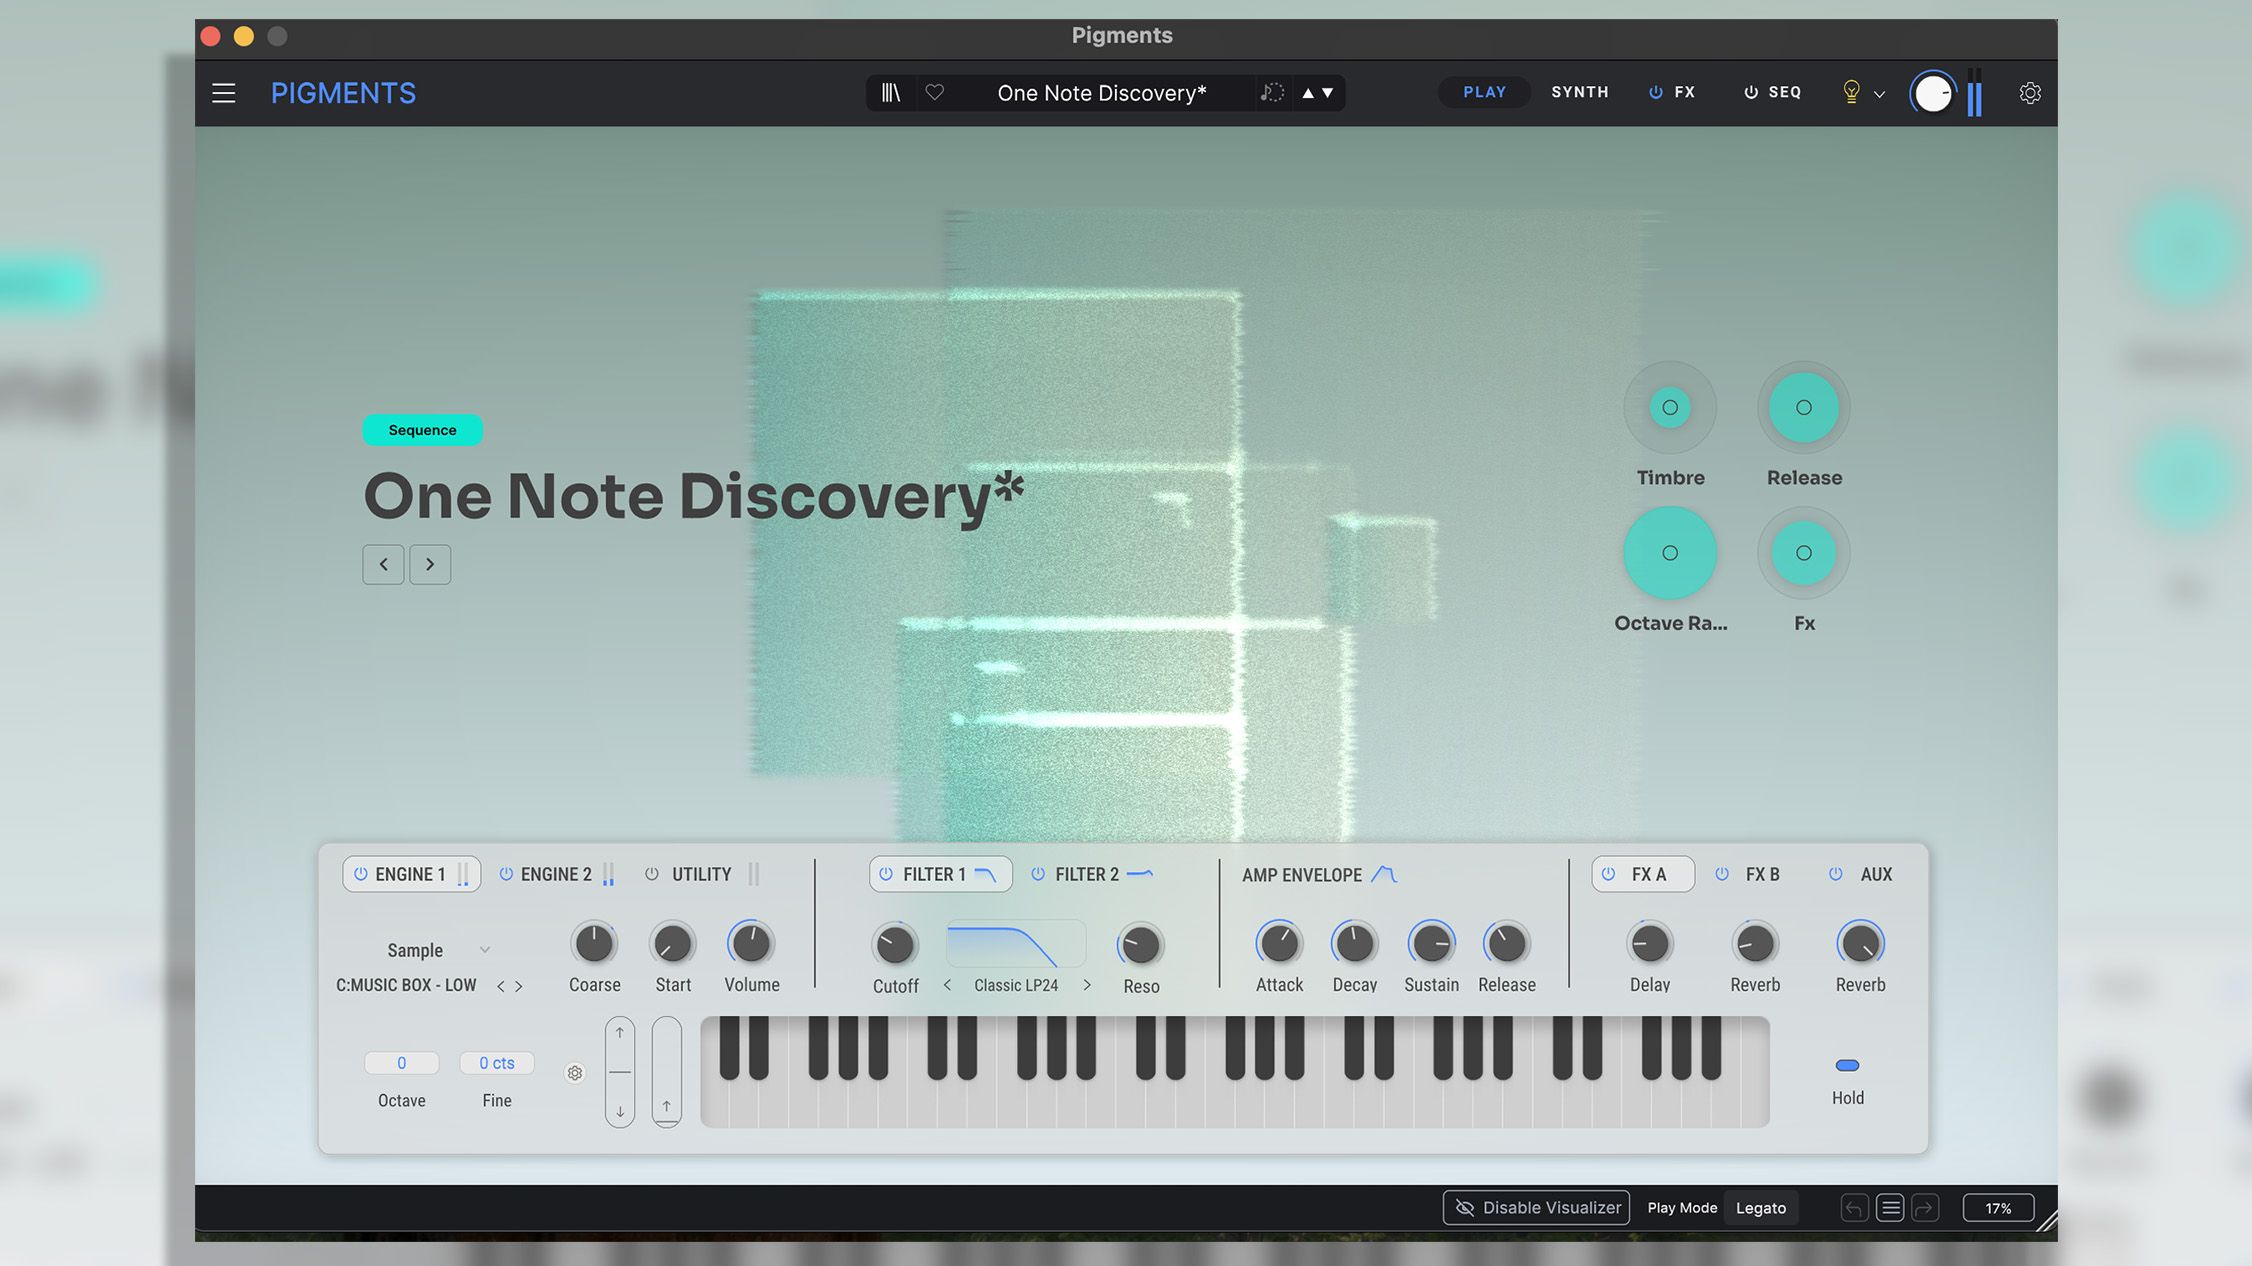The image size is (2252, 1266).
Task: Switch to the SYNTH tab
Action: tap(1579, 92)
